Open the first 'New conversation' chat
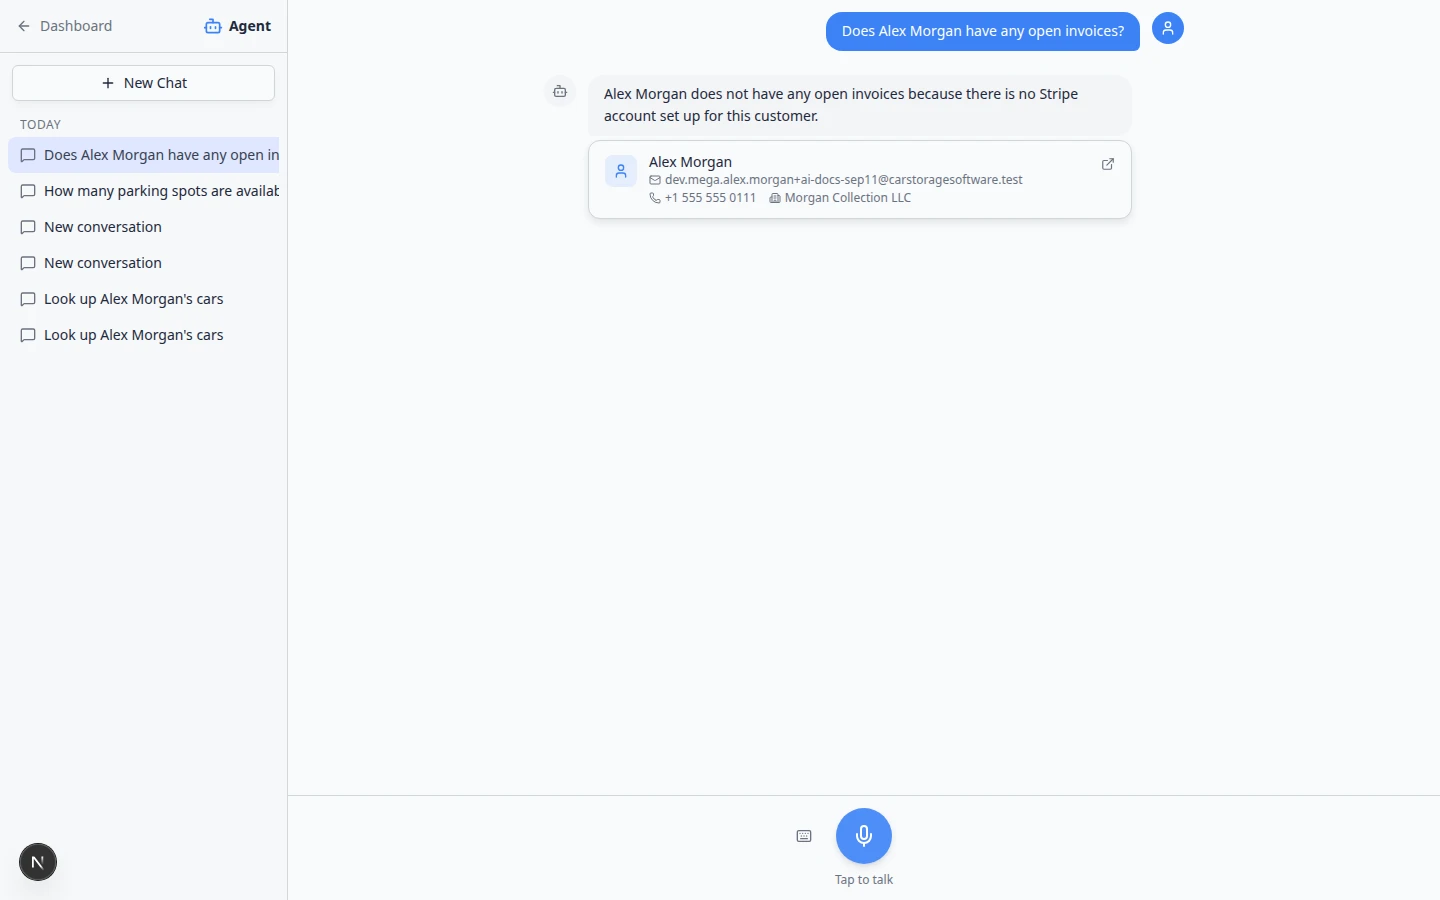Screen dimensions: 1440x900 (x=143, y=227)
